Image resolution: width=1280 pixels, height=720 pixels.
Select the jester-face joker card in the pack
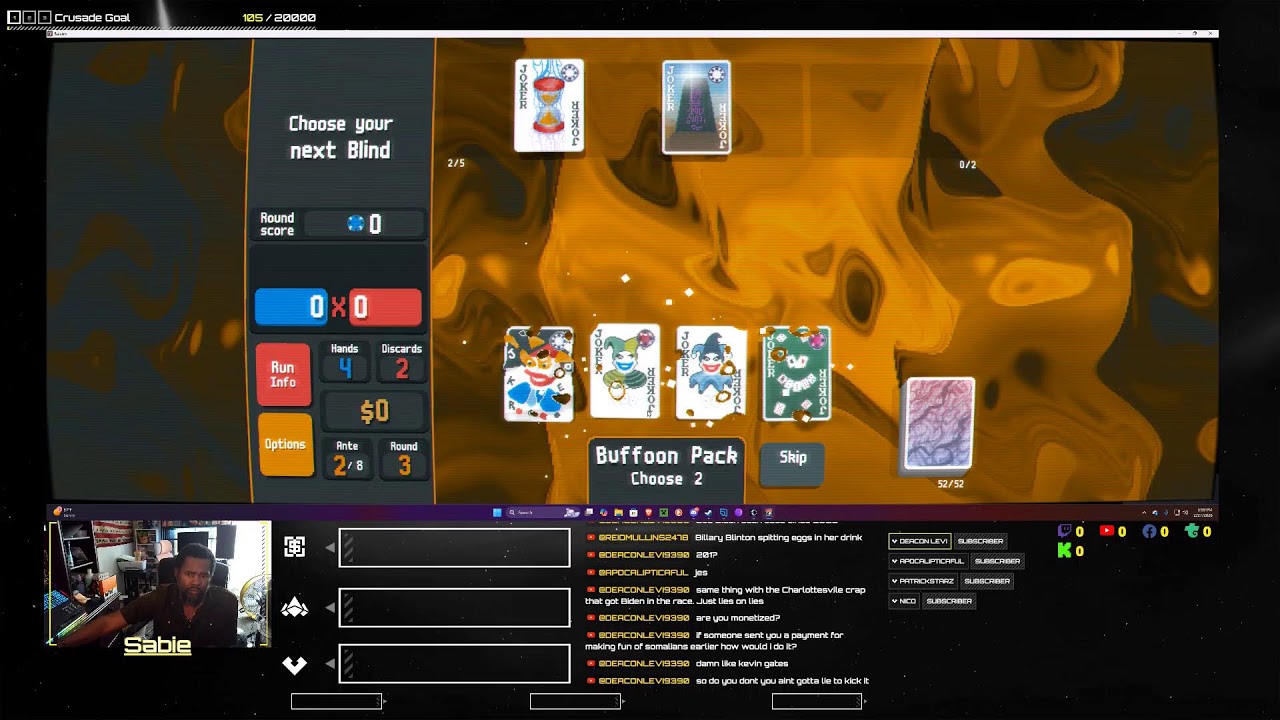[540, 374]
